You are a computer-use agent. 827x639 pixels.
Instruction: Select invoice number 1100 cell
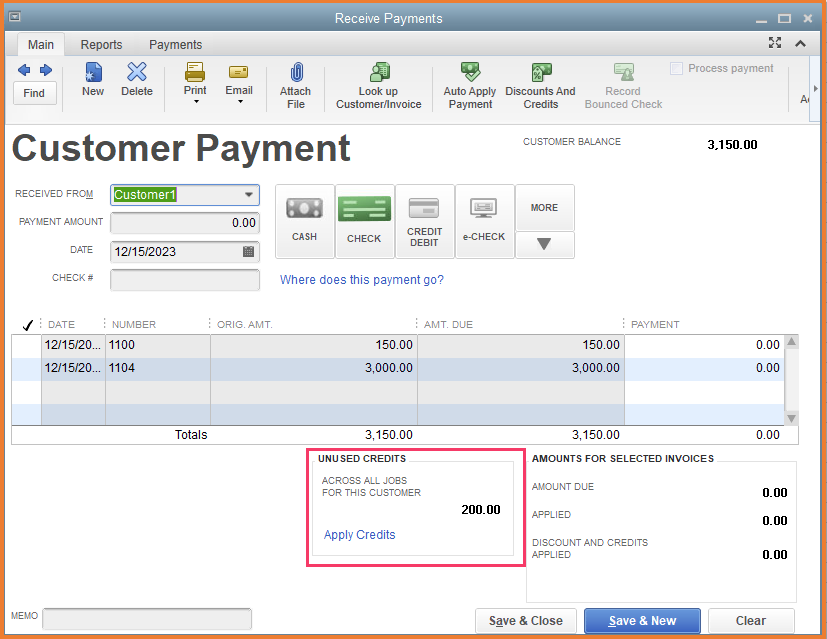[x=158, y=345]
